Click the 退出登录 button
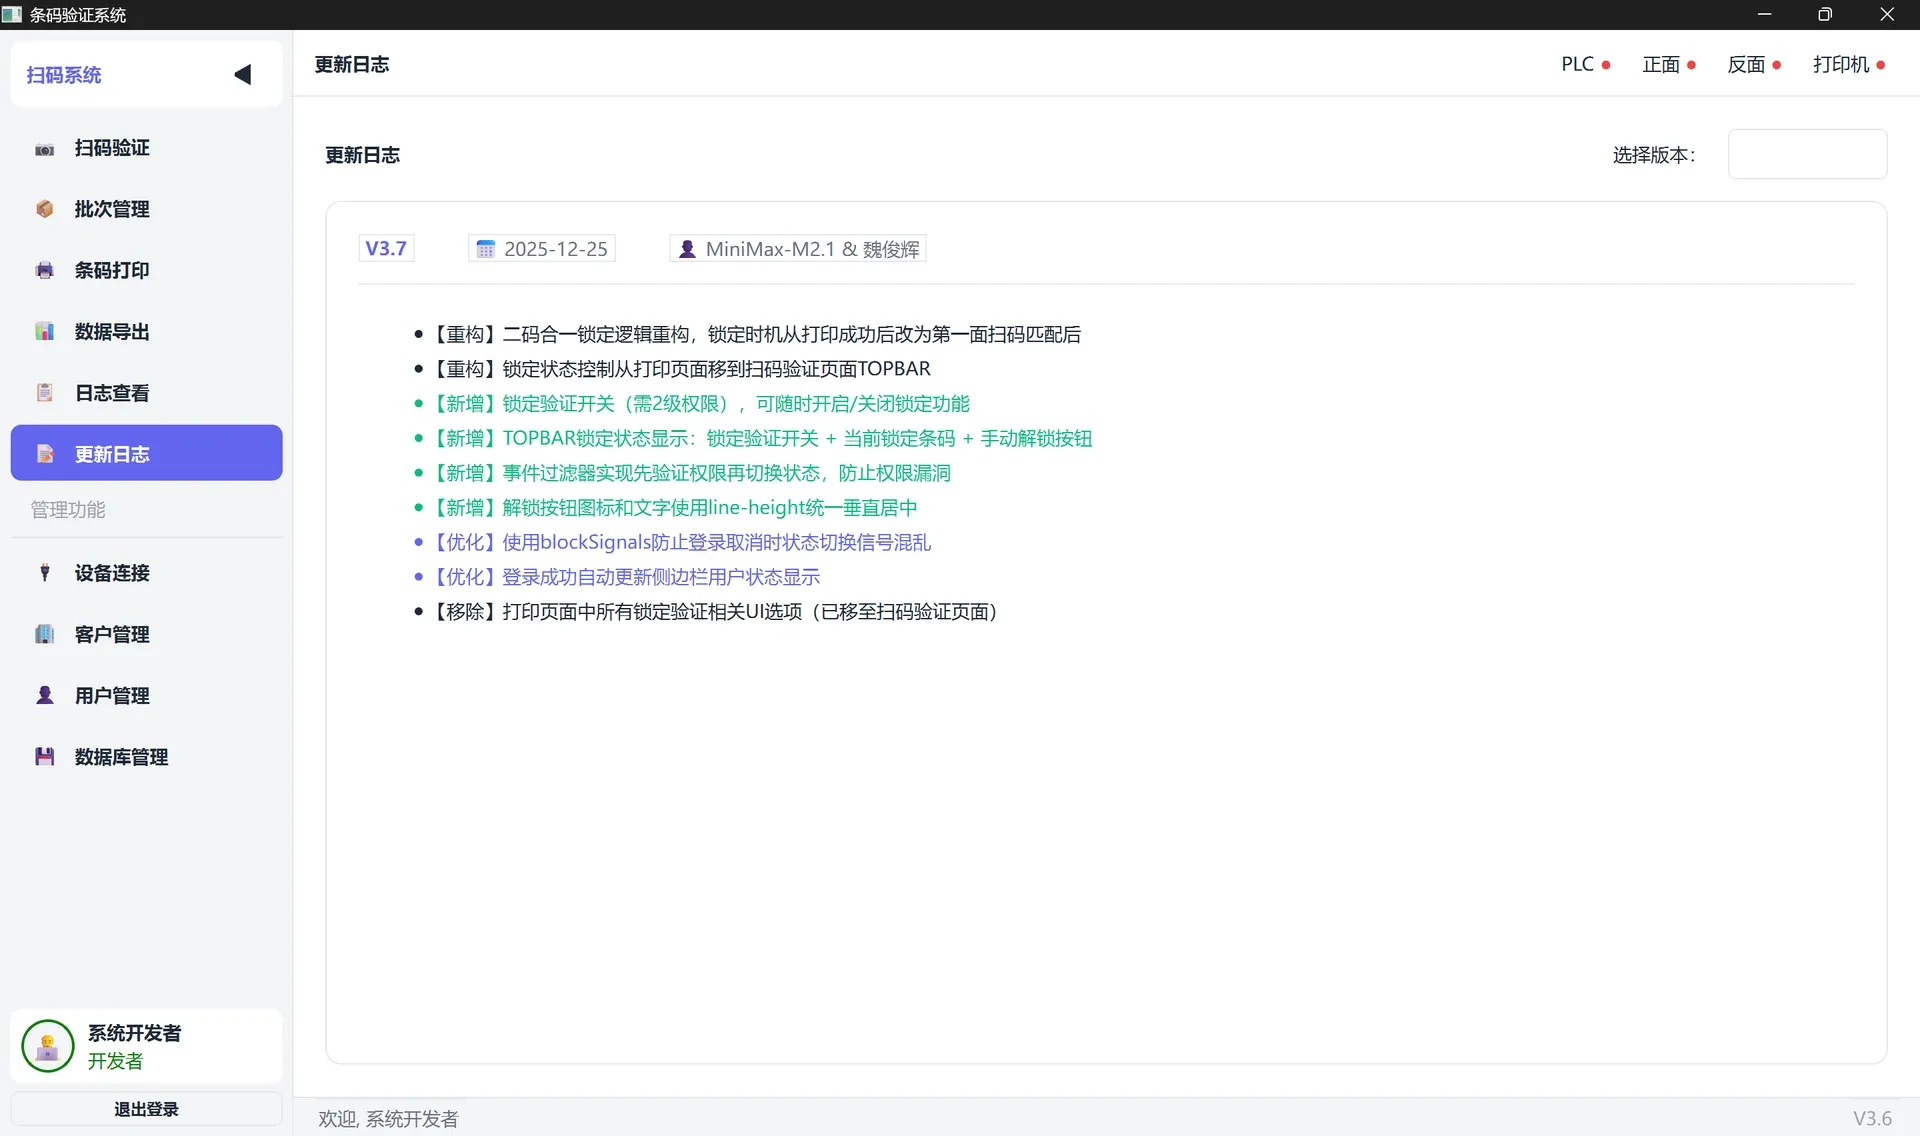The width and height of the screenshot is (1920, 1136). (x=146, y=1109)
